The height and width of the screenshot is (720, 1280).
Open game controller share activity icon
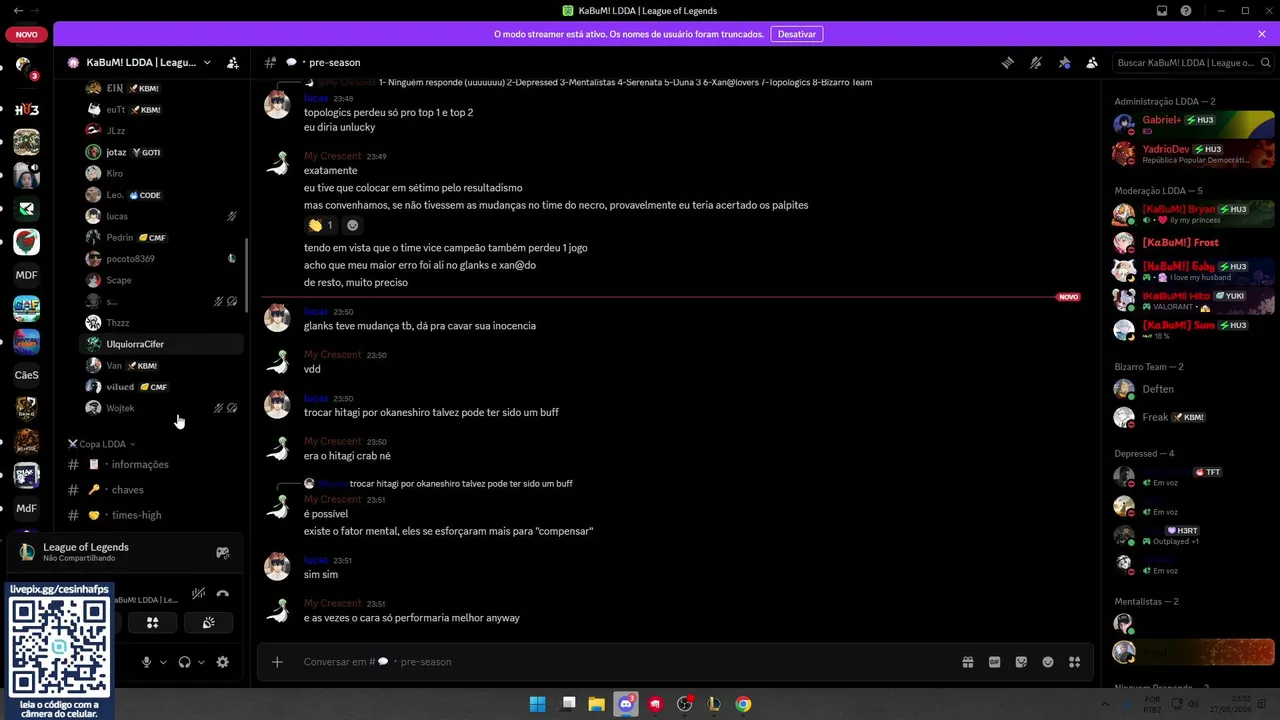(222, 552)
